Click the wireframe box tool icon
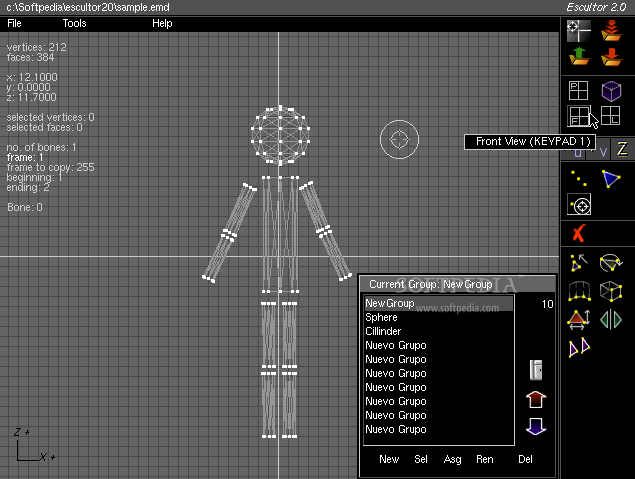Image resolution: width=635 pixels, height=479 pixels. point(611,291)
